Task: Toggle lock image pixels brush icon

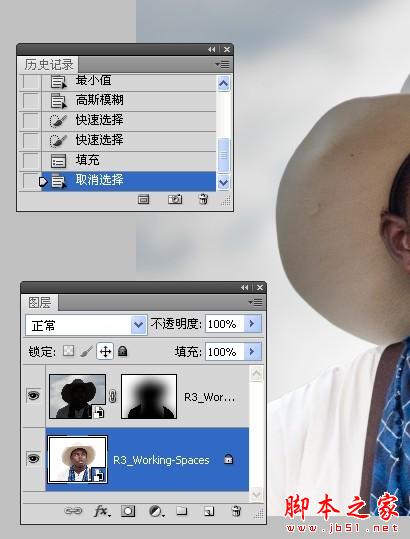Action: 86,351
